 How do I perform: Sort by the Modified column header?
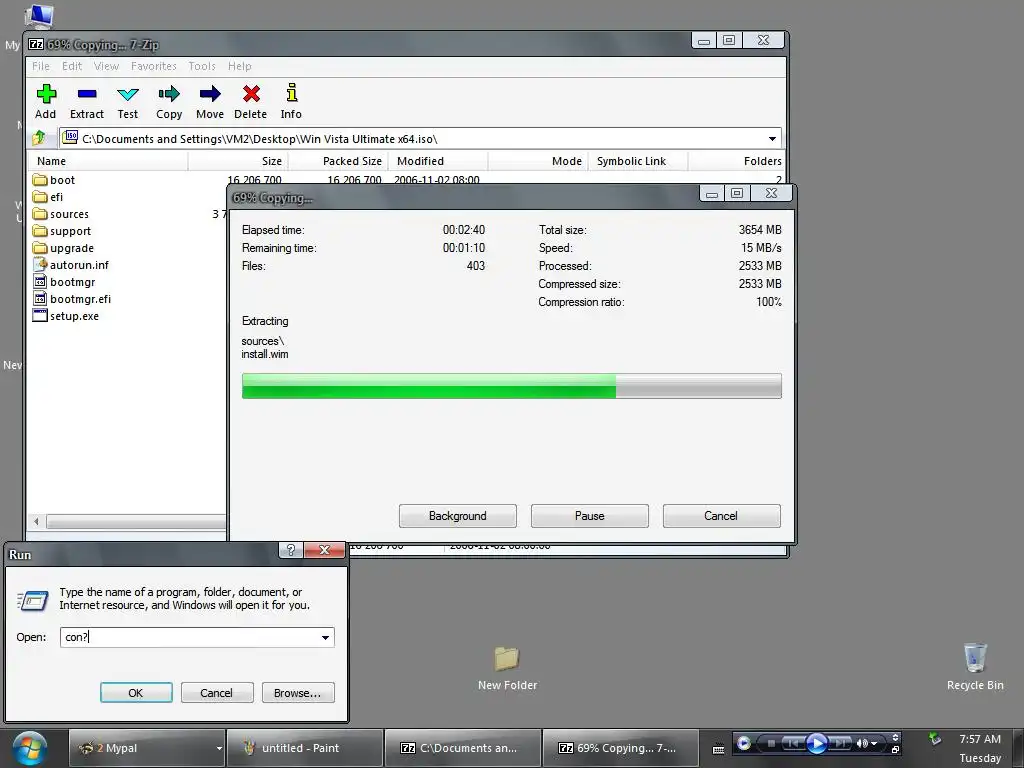click(438, 161)
